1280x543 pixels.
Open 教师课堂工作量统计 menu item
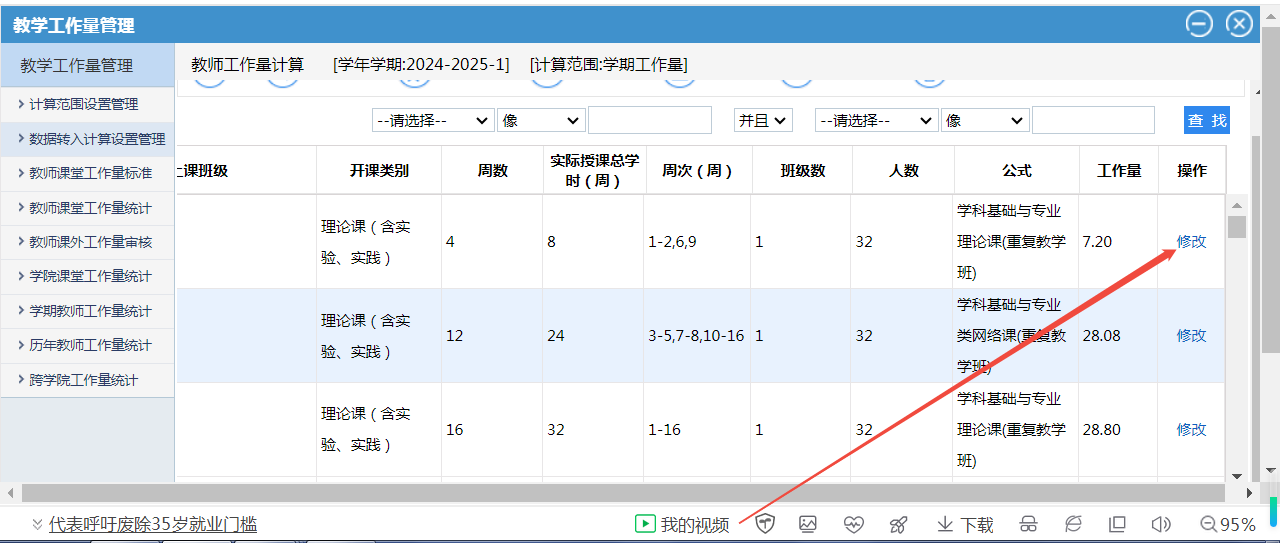coord(90,208)
